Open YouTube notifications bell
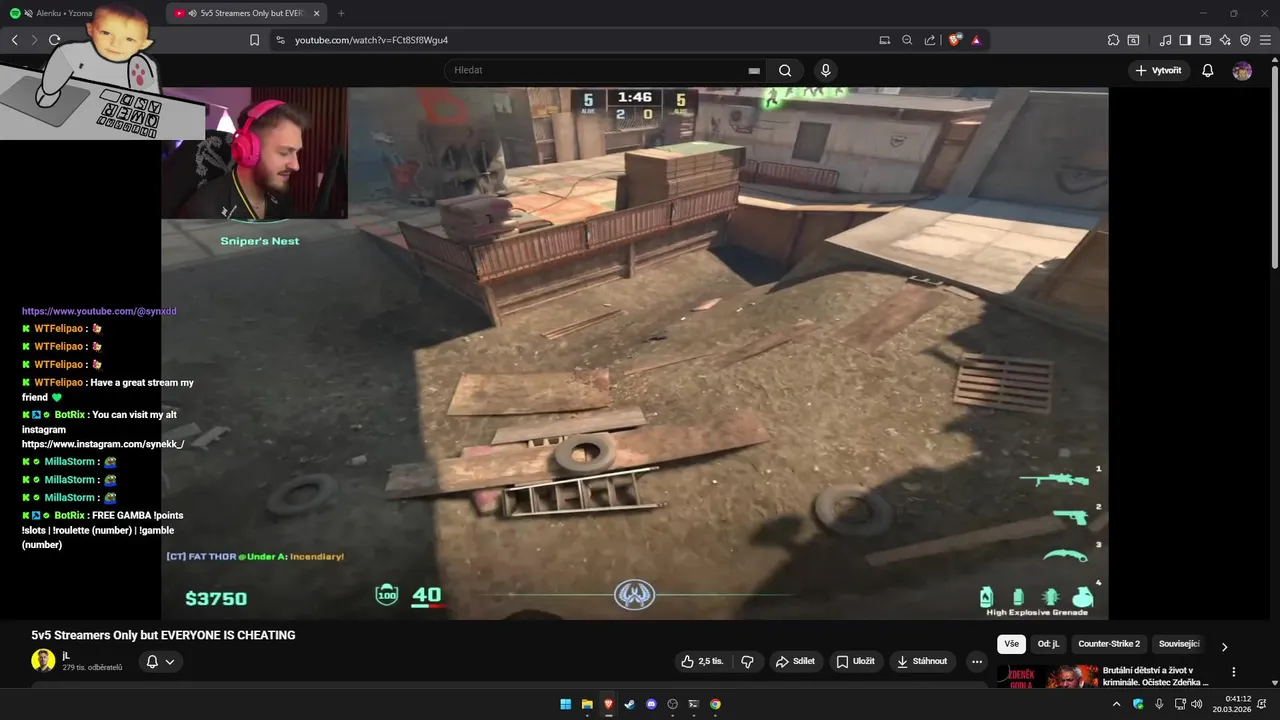1280x720 pixels. point(1208,70)
